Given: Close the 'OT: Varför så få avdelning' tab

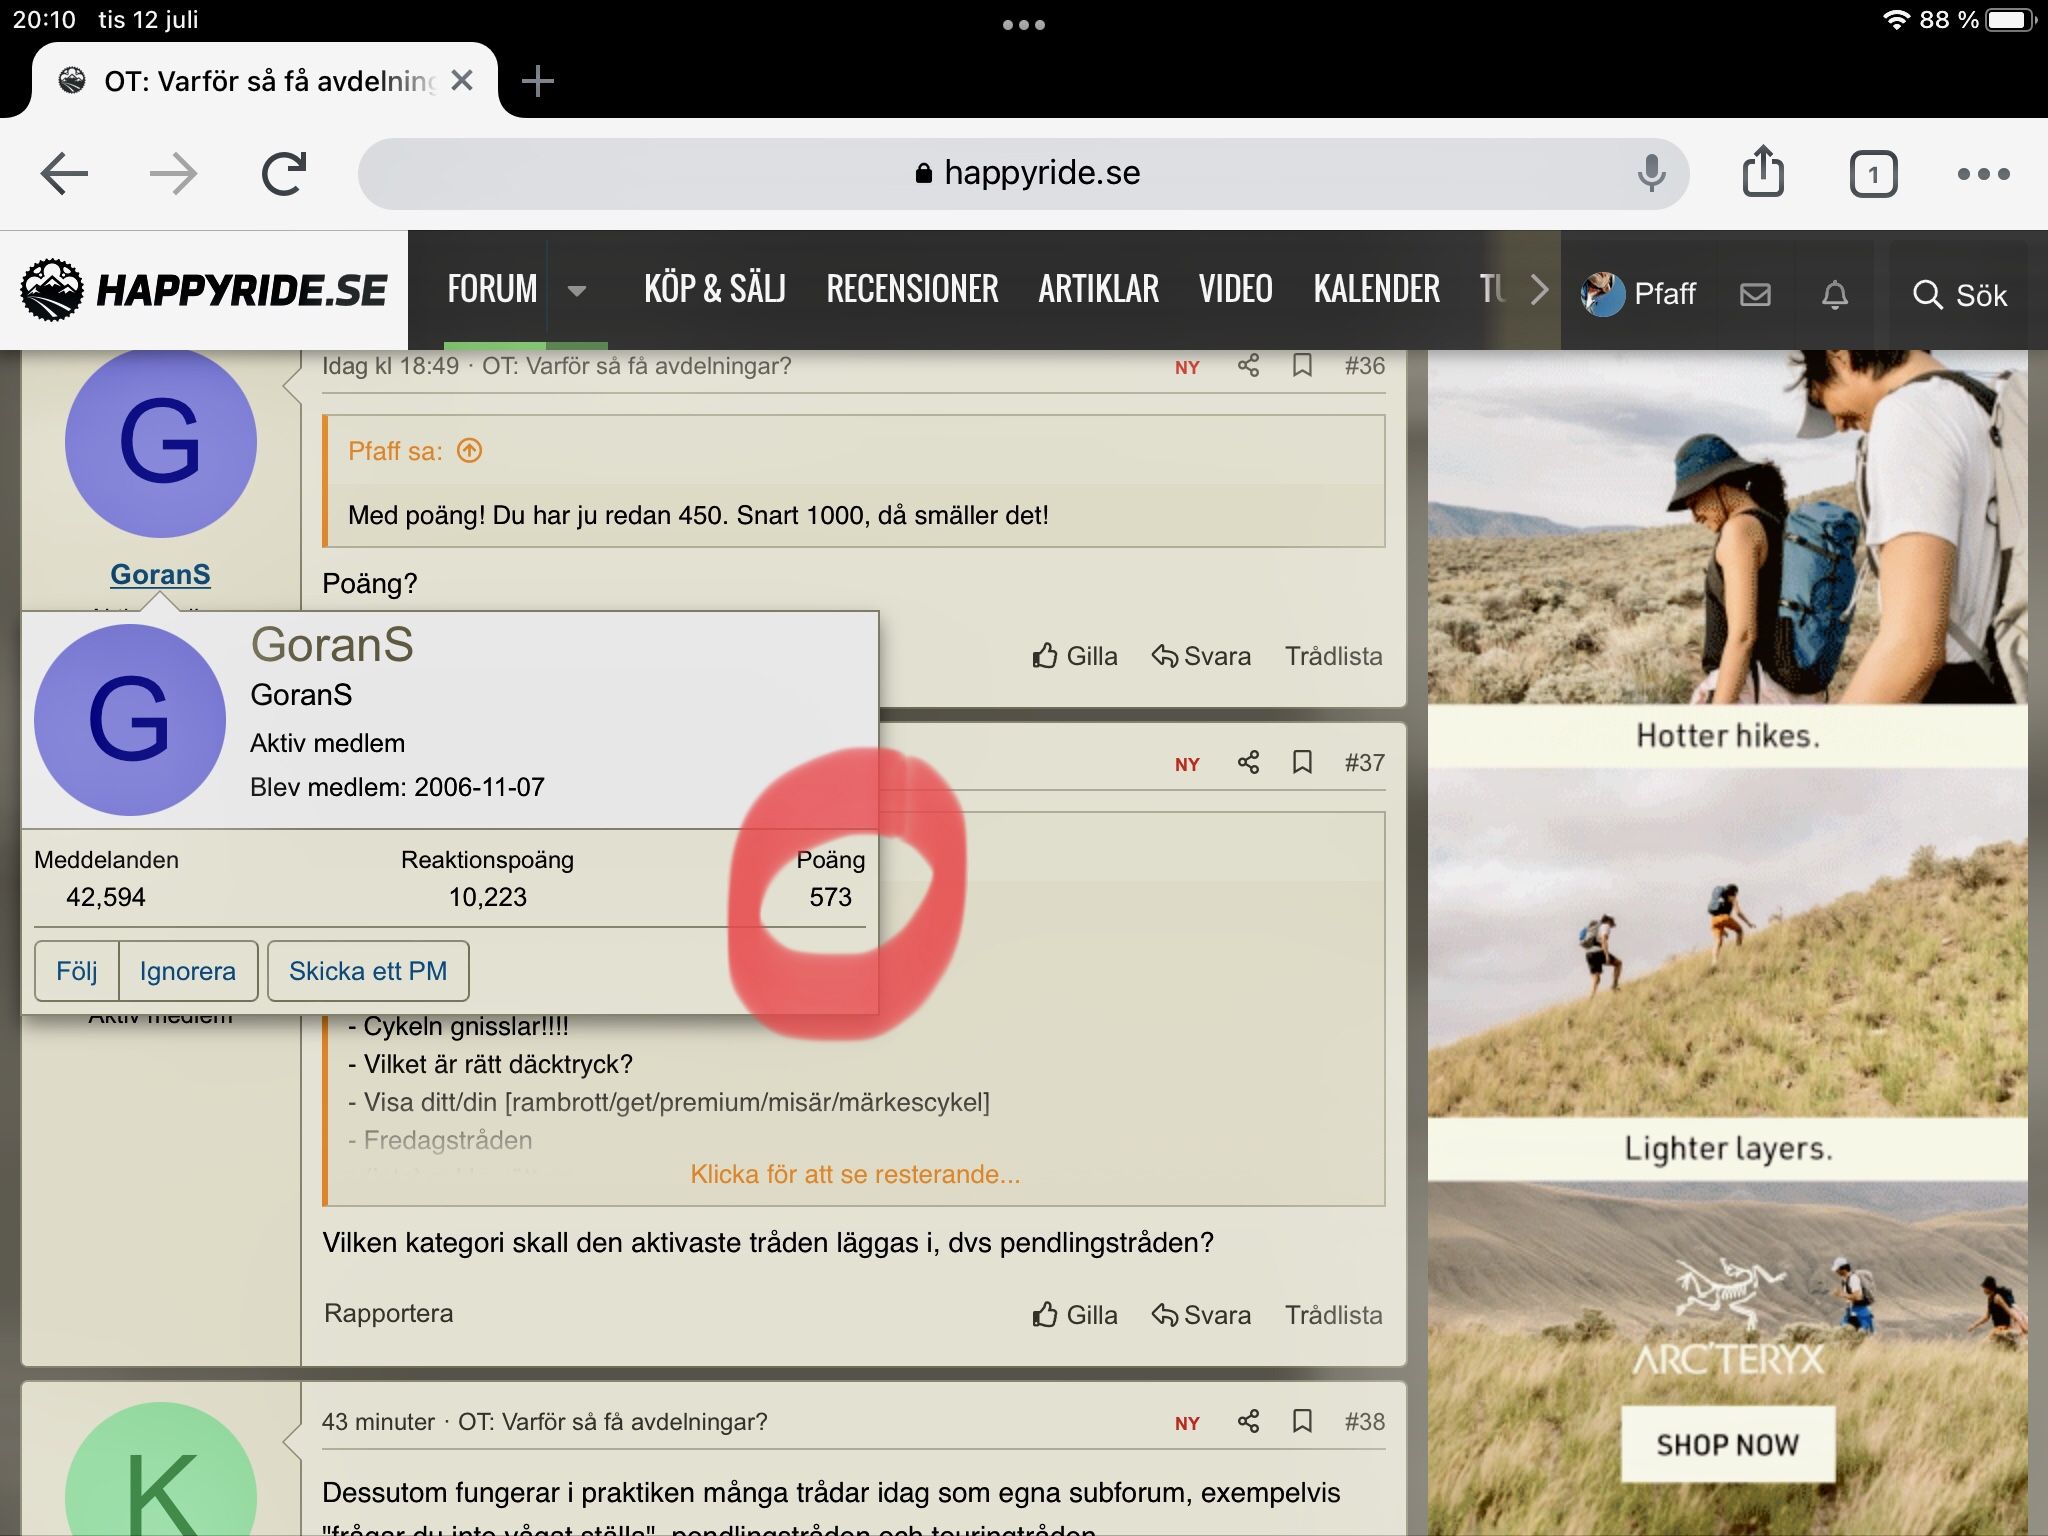Looking at the screenshot, I should click(x=462, y=80).
